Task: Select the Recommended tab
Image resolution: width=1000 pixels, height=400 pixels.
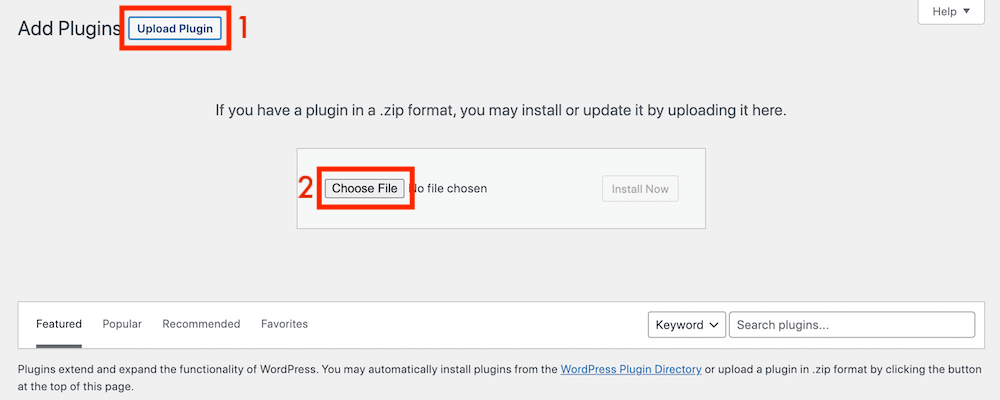Action: click(201, 324)
